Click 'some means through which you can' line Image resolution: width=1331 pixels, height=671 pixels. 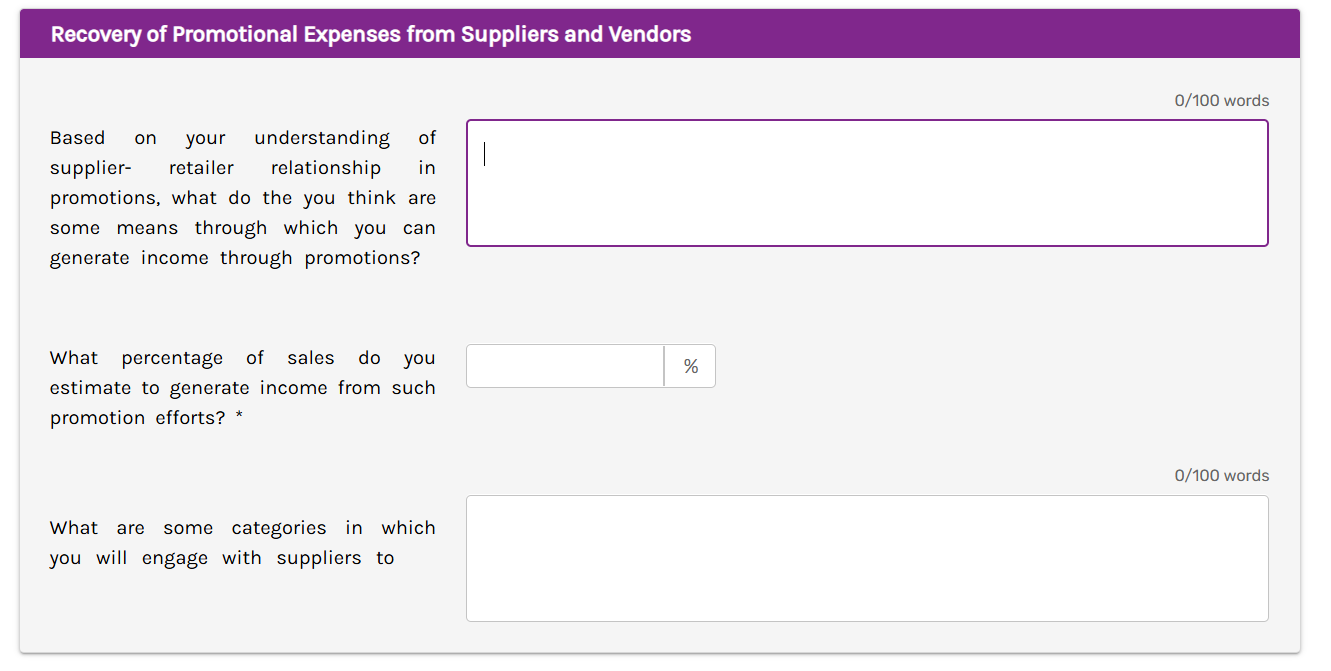(x=243, y=228)
